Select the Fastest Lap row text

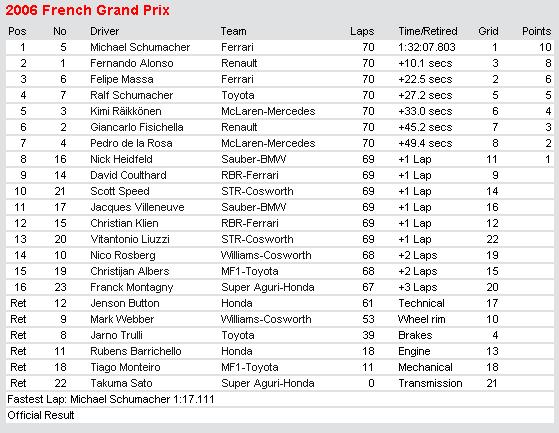[111, 400]
